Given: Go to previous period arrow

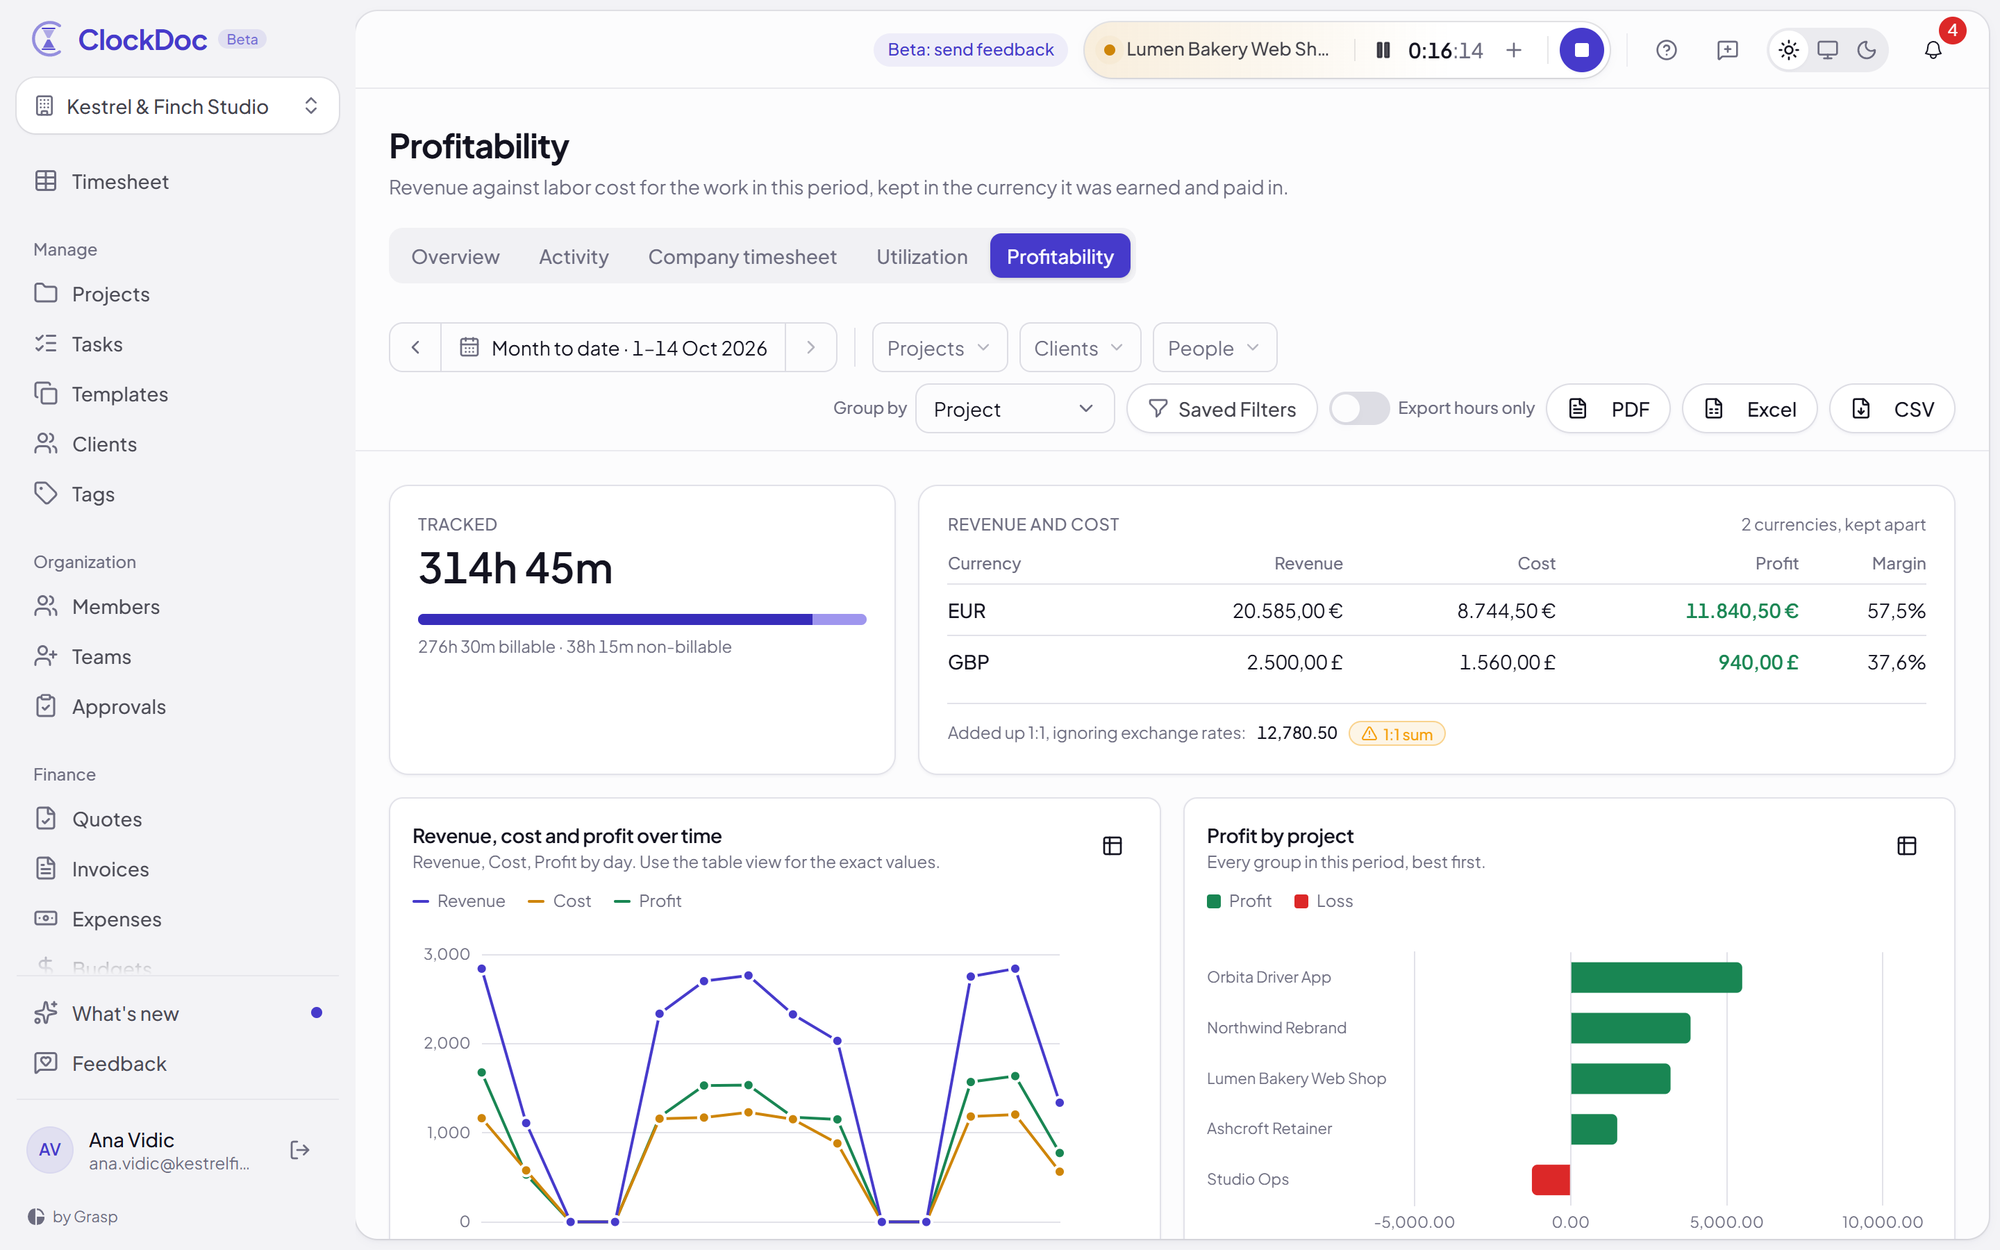Looking at the screenshot, I should [415, 348].
